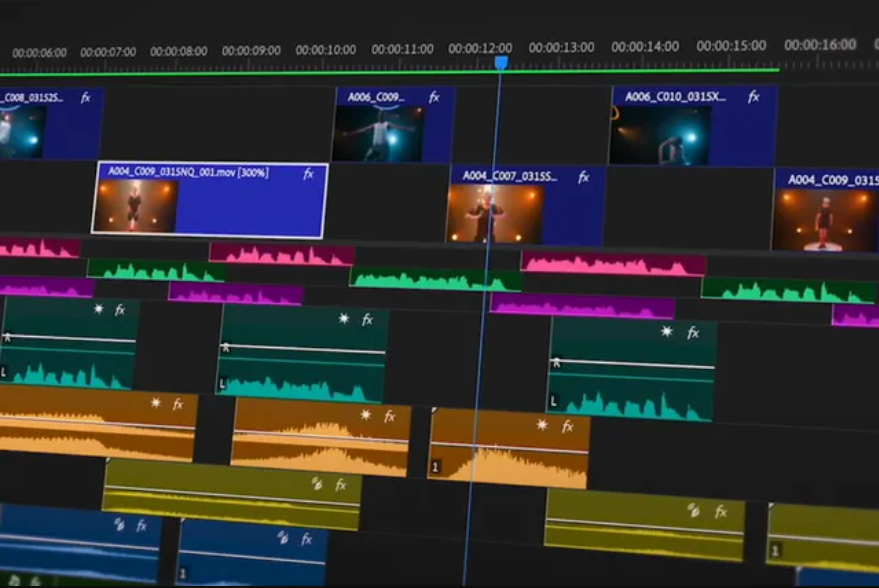
Task: Click the A004_C007_0315S clip name
Action: pos(510,176)
